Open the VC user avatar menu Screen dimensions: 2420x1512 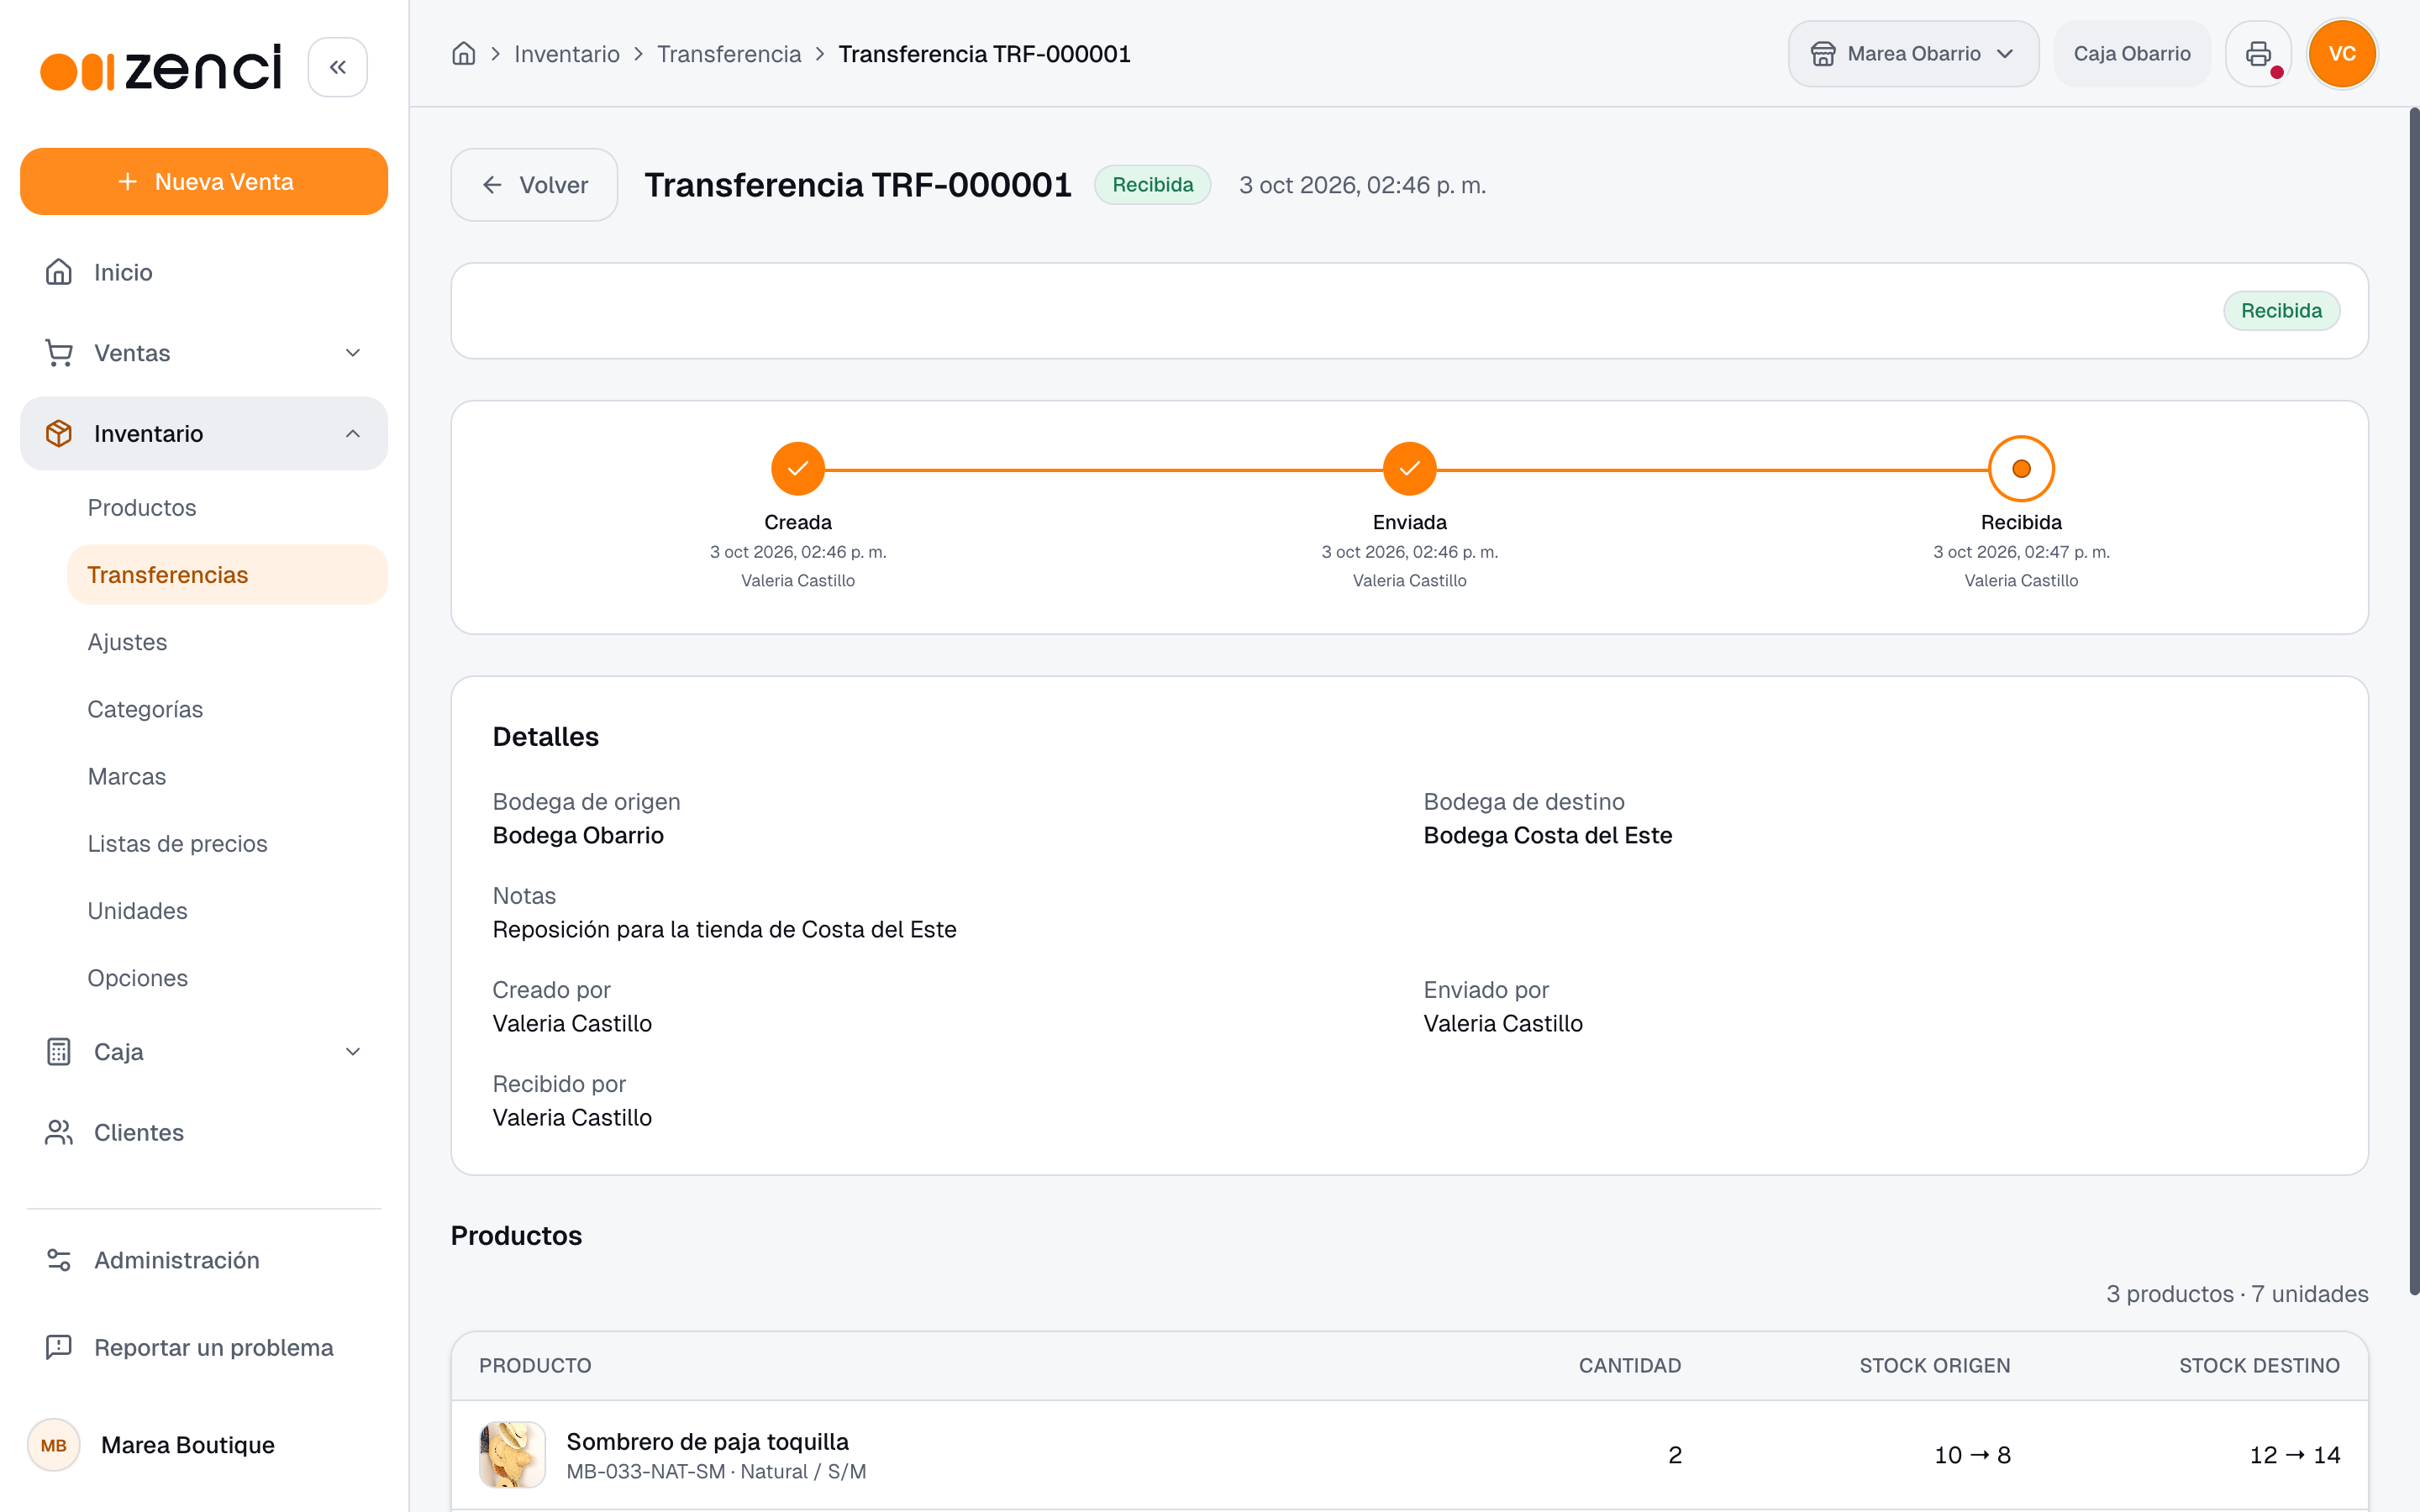point(2342,54)
